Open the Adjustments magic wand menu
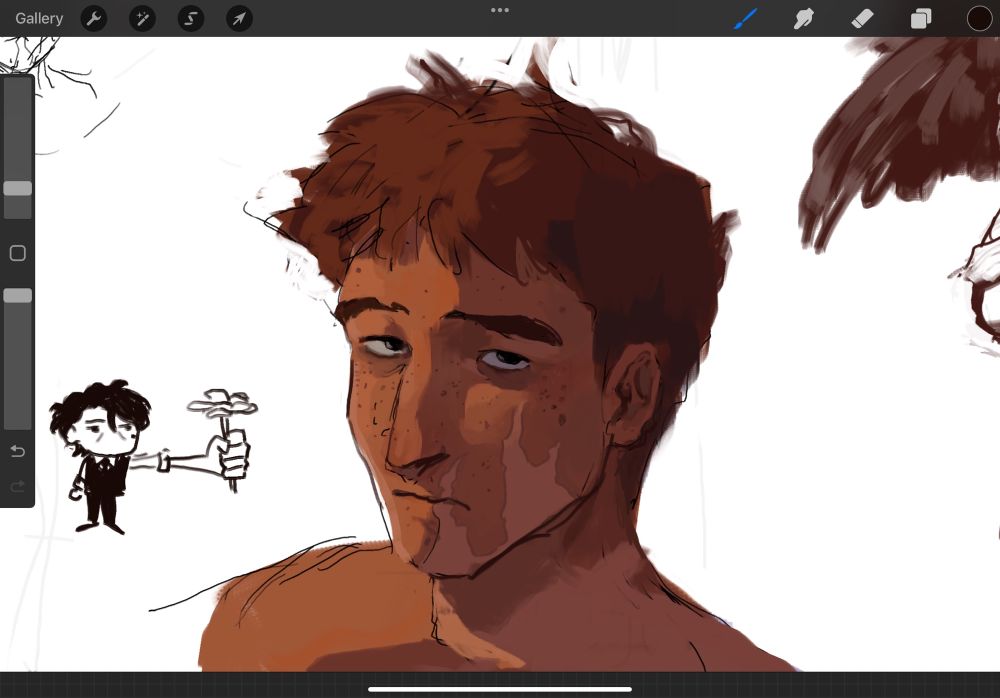Screen dimensions: 1000x698 tap(142, 19)
